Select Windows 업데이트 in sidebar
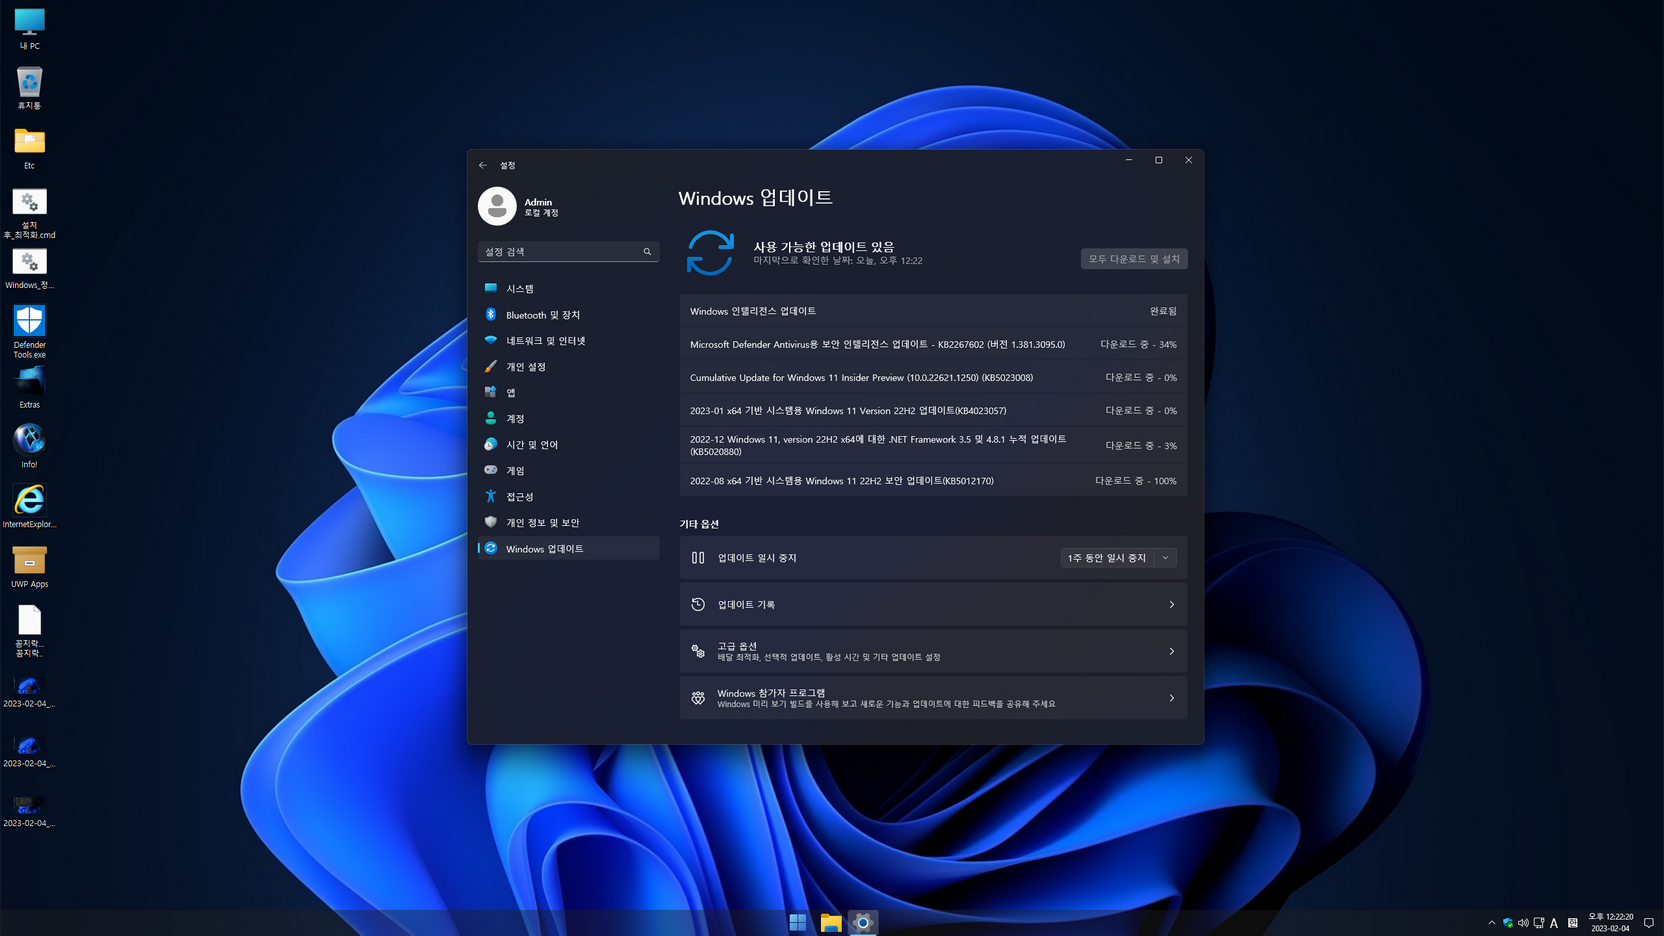The image size is (1664, 936). click(x=568, y=549)
